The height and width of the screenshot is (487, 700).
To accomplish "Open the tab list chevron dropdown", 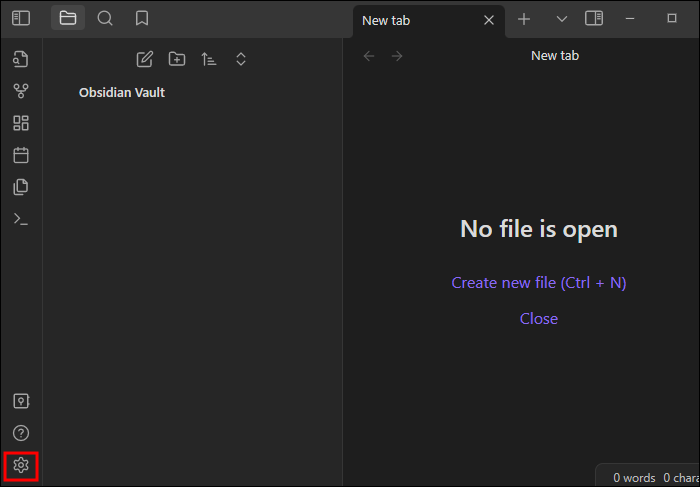I will [562, 19].
